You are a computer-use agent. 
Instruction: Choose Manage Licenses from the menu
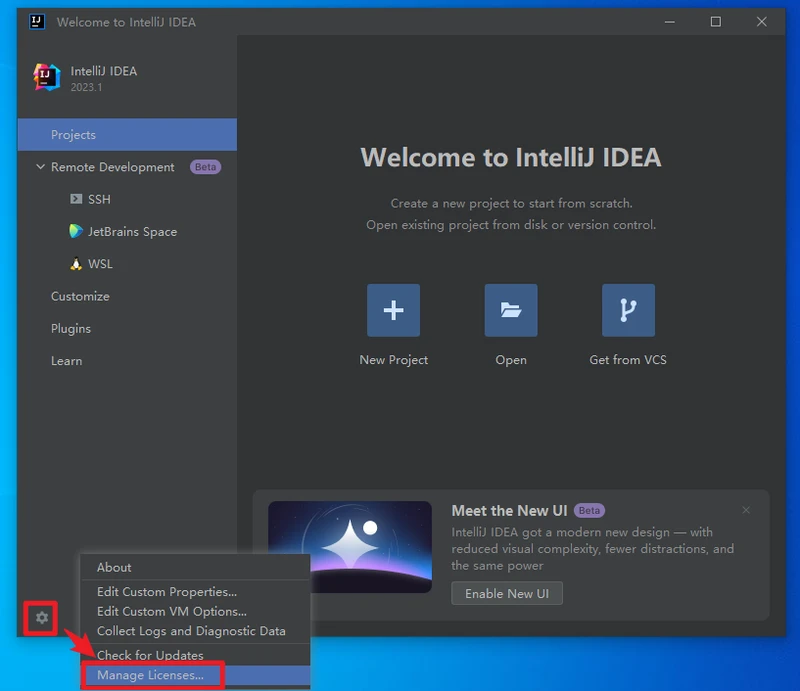[150, 676]
